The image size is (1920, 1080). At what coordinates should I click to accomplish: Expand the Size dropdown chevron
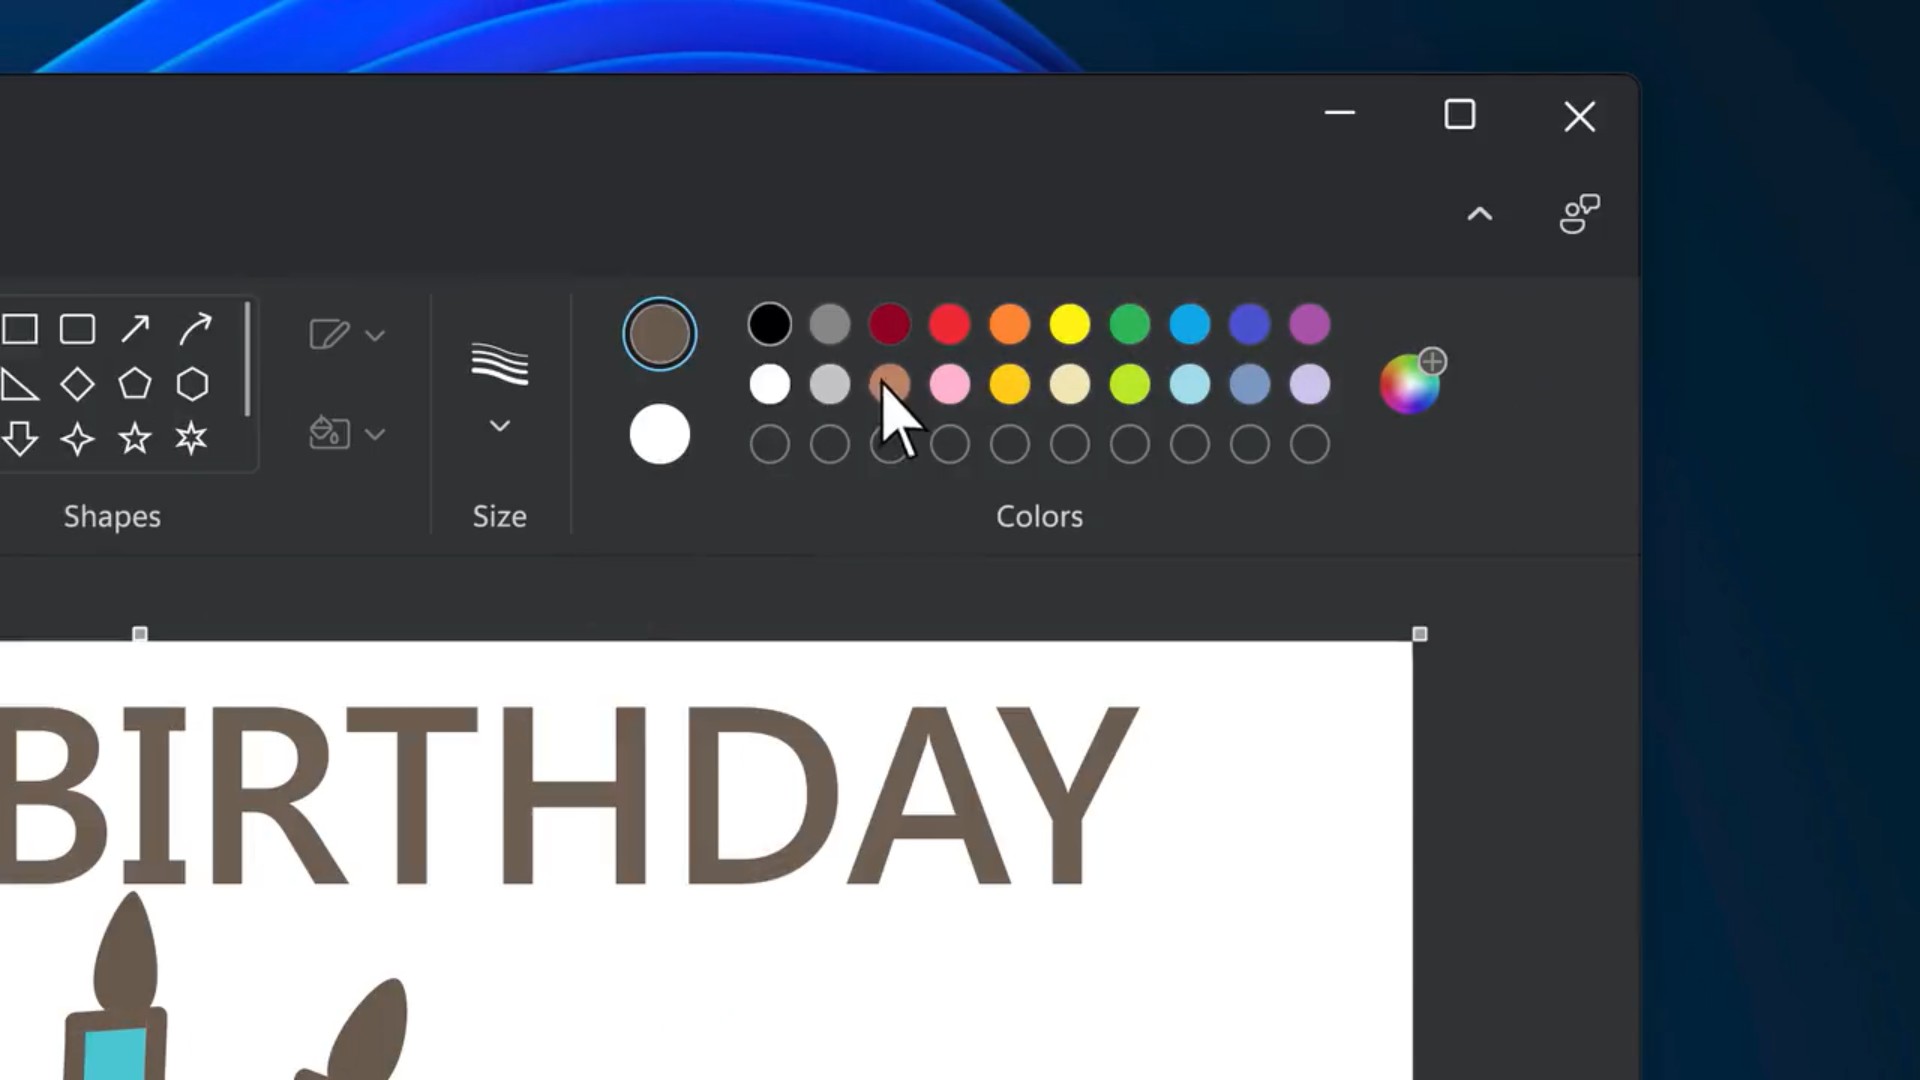[500, 426]
